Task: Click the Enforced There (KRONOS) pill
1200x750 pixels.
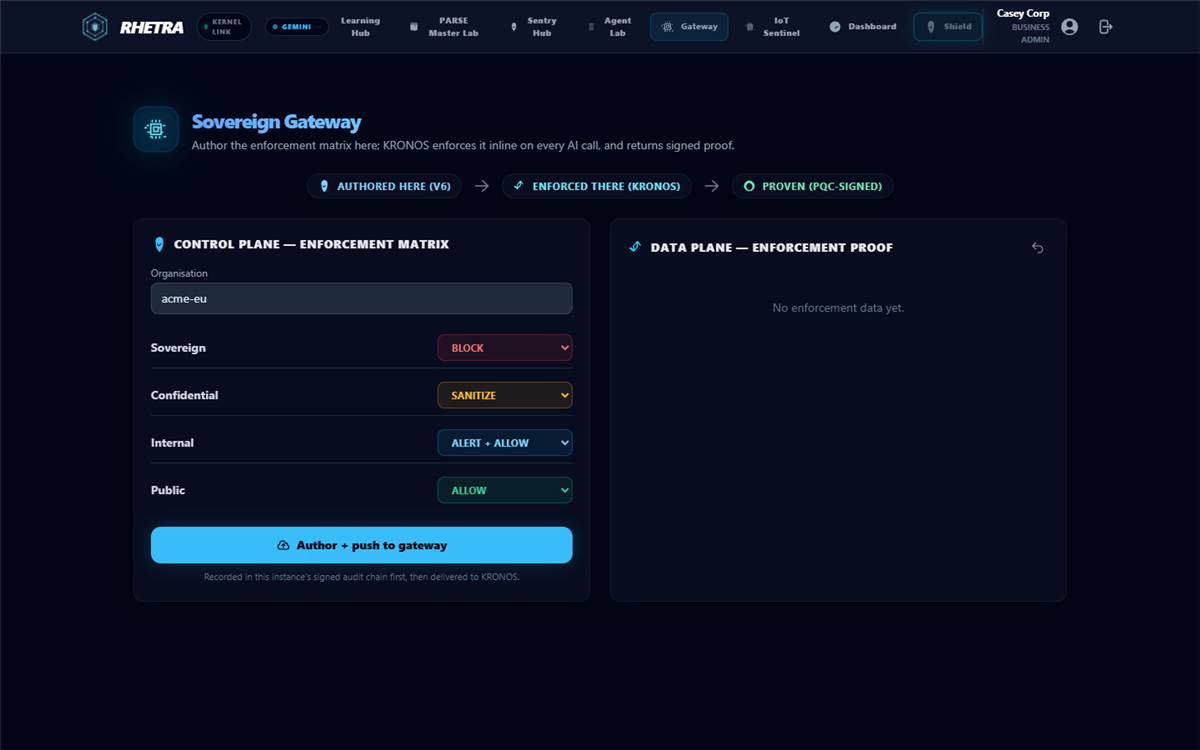Action: click(597, 186)
